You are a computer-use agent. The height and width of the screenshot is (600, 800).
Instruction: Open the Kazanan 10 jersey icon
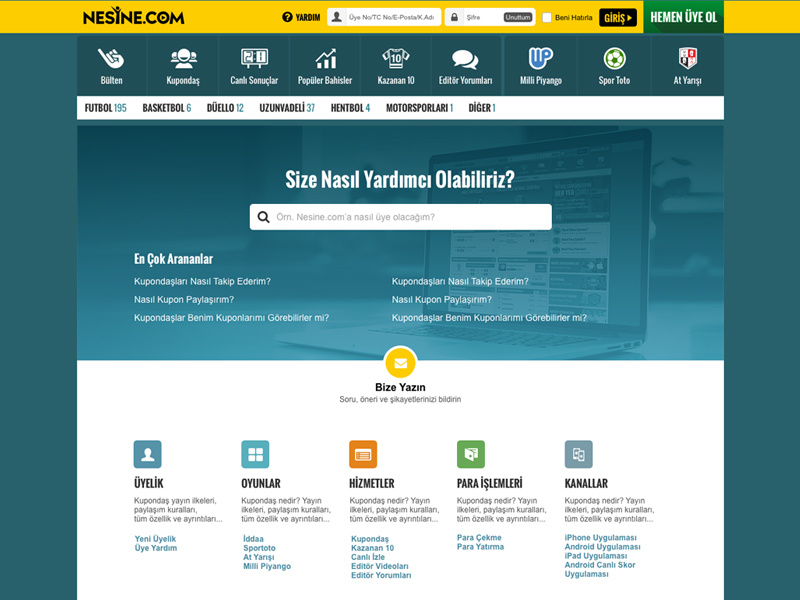click(396, 58)
